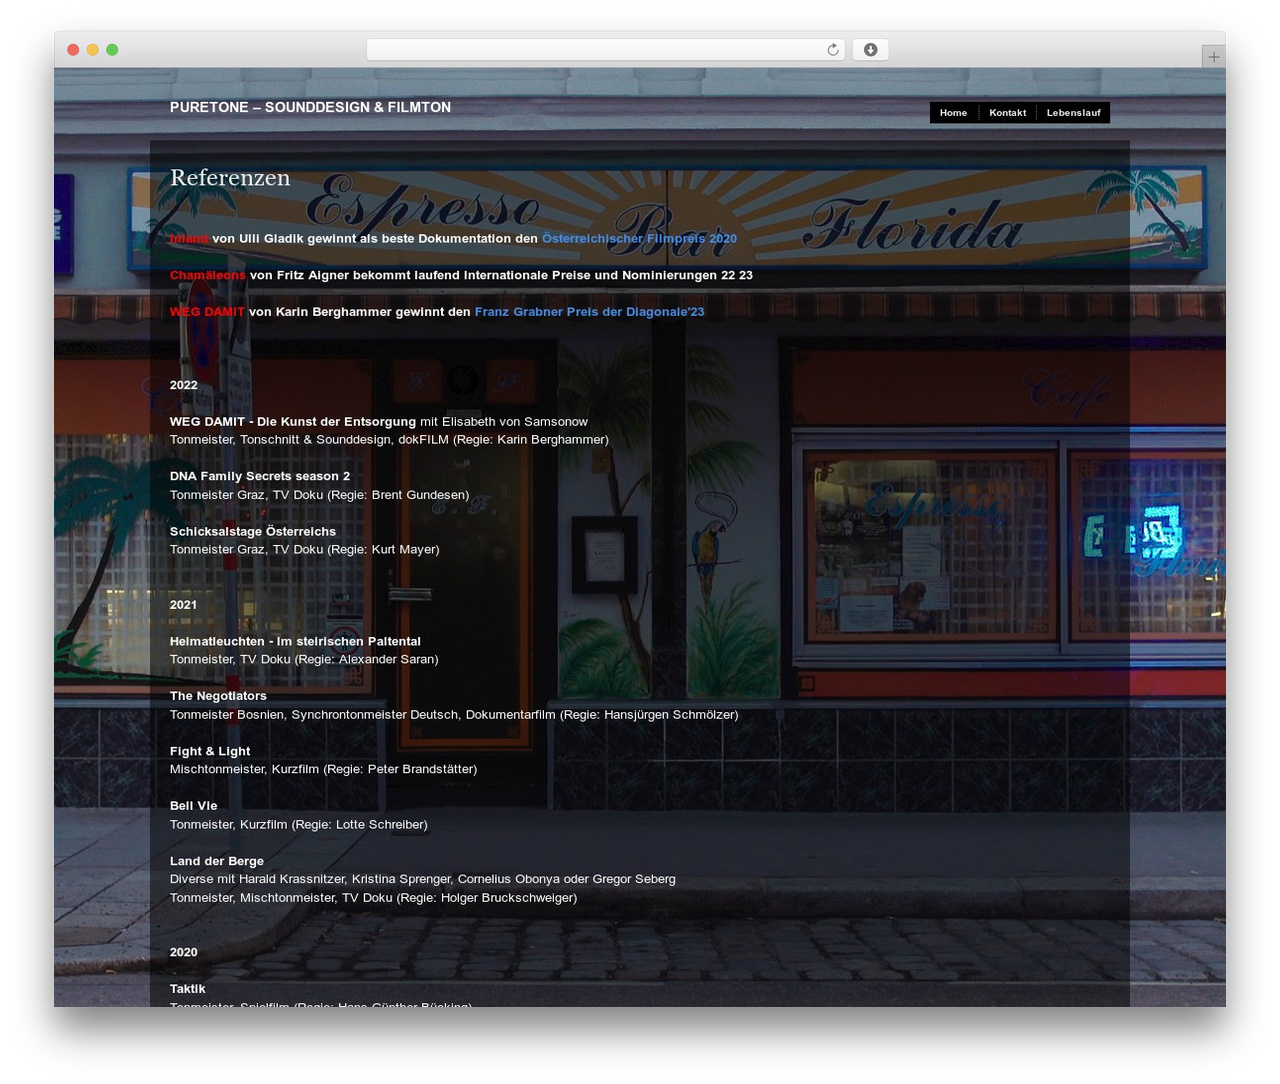Open the Home menu item
Screen dimensions: 1280x1084
click(953, 113)
